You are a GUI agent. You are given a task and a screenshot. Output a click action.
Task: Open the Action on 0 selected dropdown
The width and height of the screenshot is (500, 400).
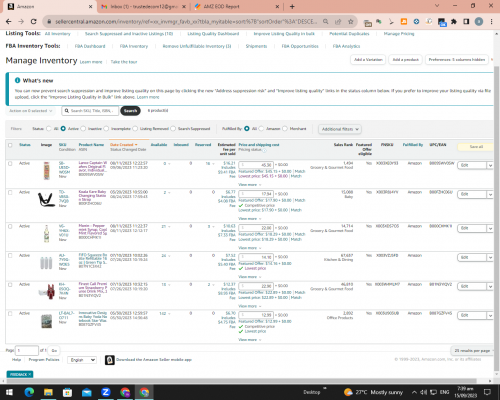[30, 111]
